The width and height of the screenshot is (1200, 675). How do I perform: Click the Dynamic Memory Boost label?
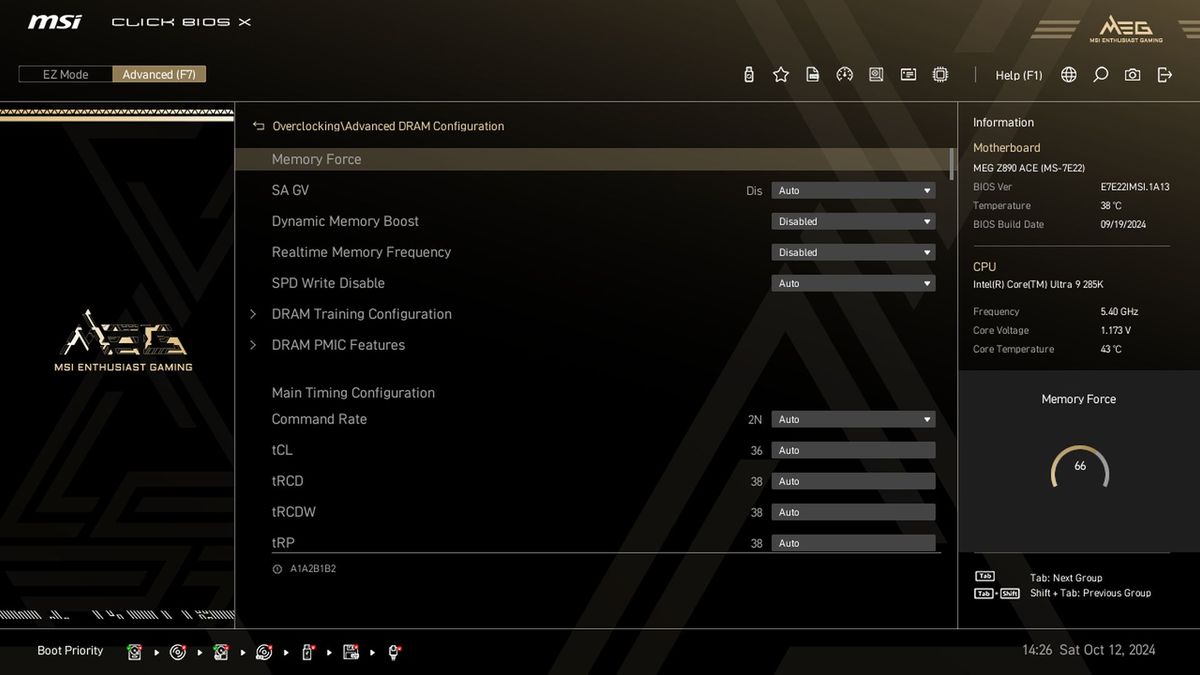tap(345, 221)
